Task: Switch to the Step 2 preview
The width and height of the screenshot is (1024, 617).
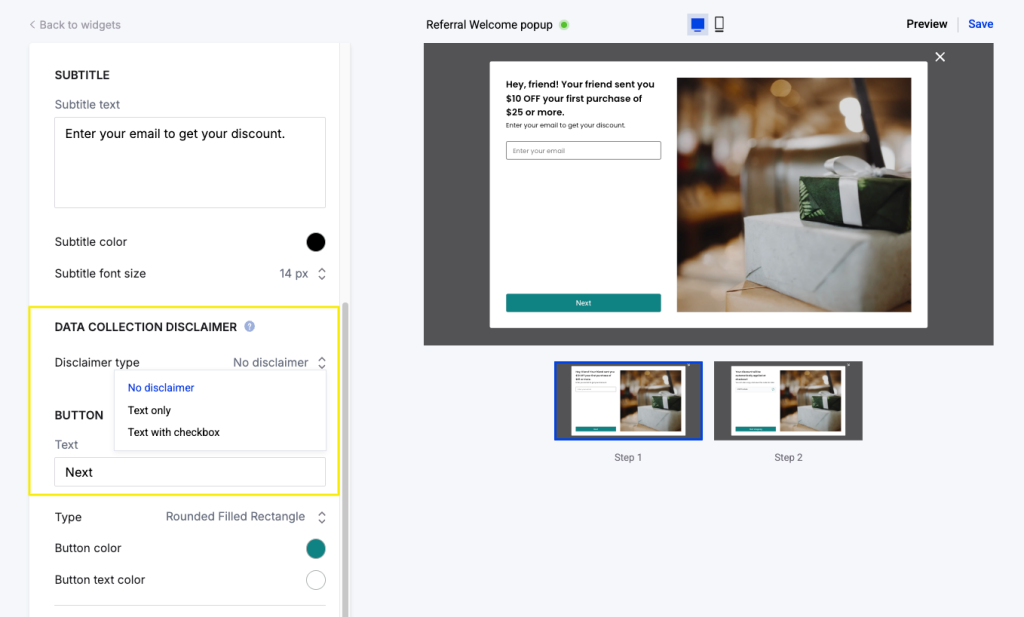Action: click(x=788, y=400)
